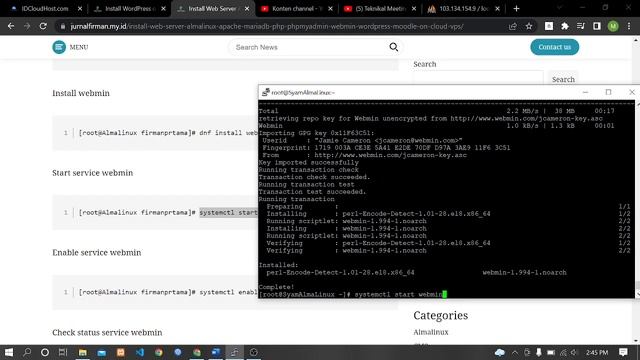
Task: Click the share page icon in address bar
Action: [x=513, y=26]
